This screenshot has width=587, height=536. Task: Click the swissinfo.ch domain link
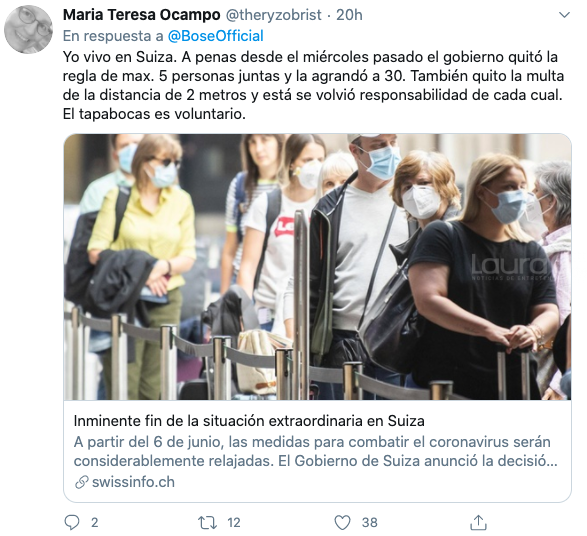pyautogui.click(x=133, y=482)
